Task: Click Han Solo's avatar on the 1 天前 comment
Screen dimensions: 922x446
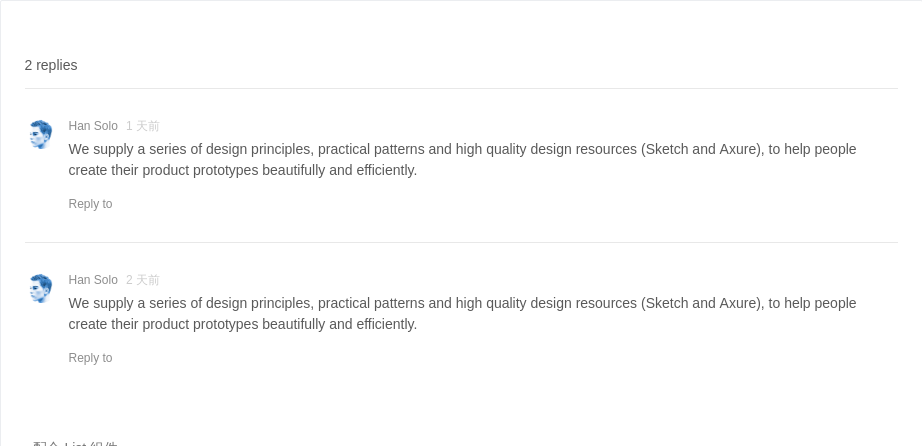Action: click(x=41, y=135)
